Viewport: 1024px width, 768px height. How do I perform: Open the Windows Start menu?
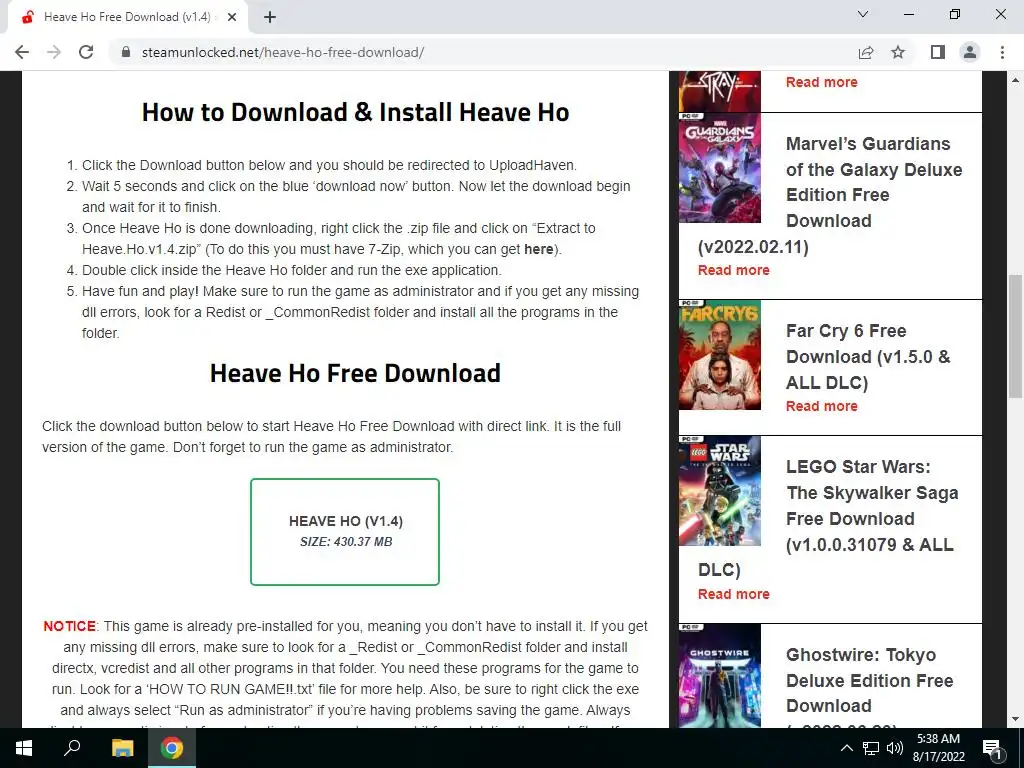(x=24, y=748)
